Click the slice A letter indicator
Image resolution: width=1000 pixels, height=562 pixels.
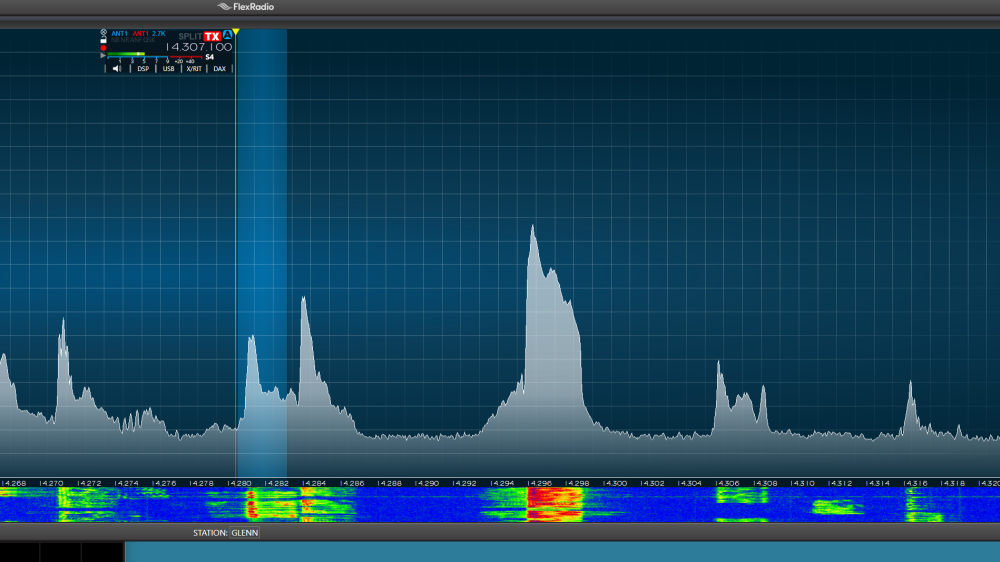[x=228, y=34]
